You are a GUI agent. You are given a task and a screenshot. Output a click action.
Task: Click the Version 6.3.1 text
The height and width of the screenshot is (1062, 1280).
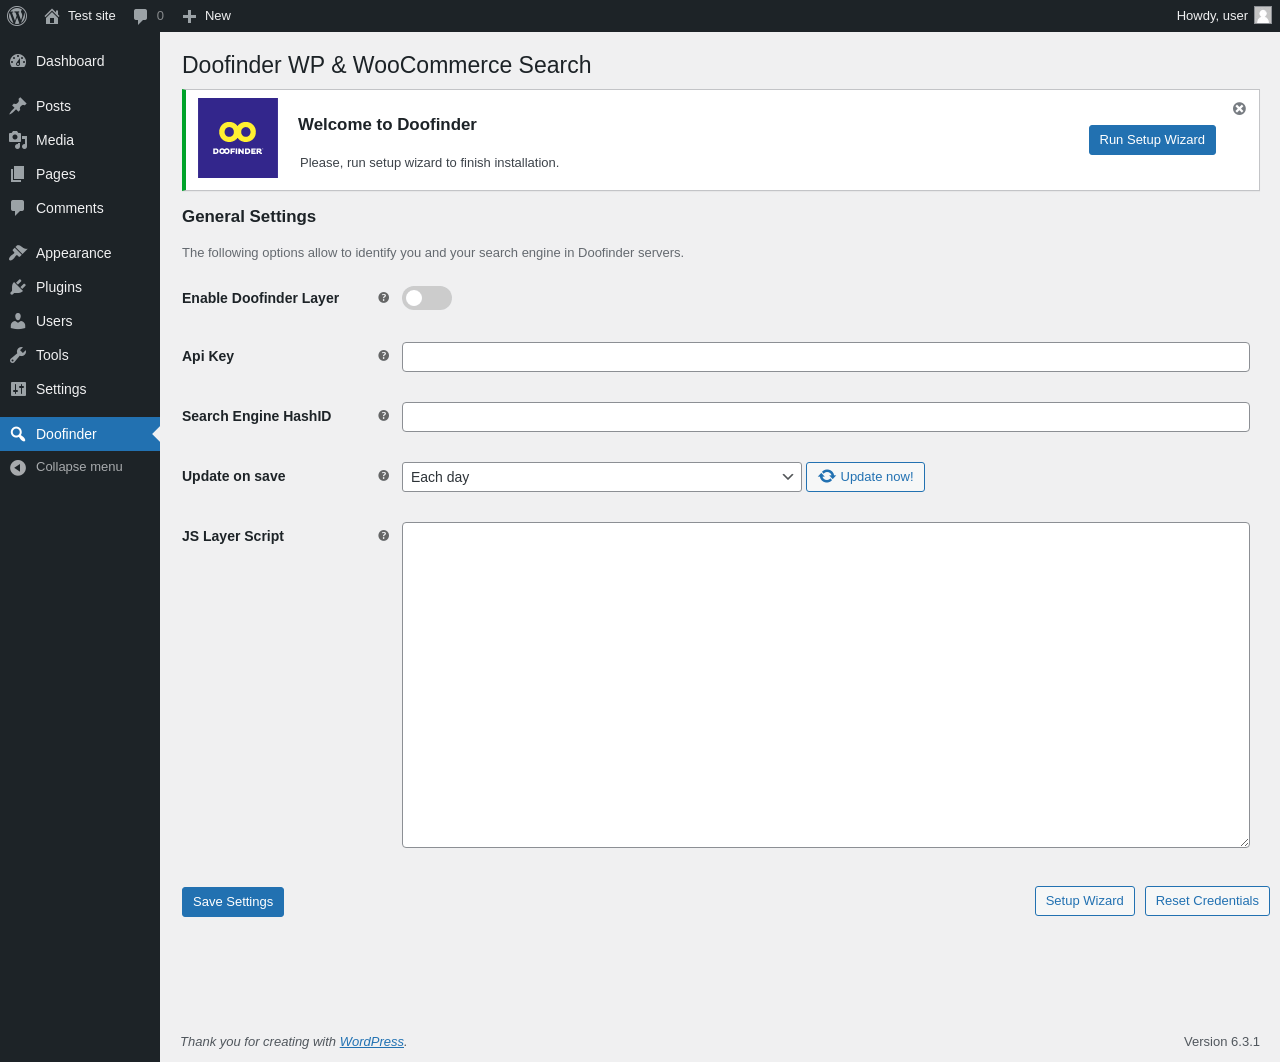(1222, 1042)
